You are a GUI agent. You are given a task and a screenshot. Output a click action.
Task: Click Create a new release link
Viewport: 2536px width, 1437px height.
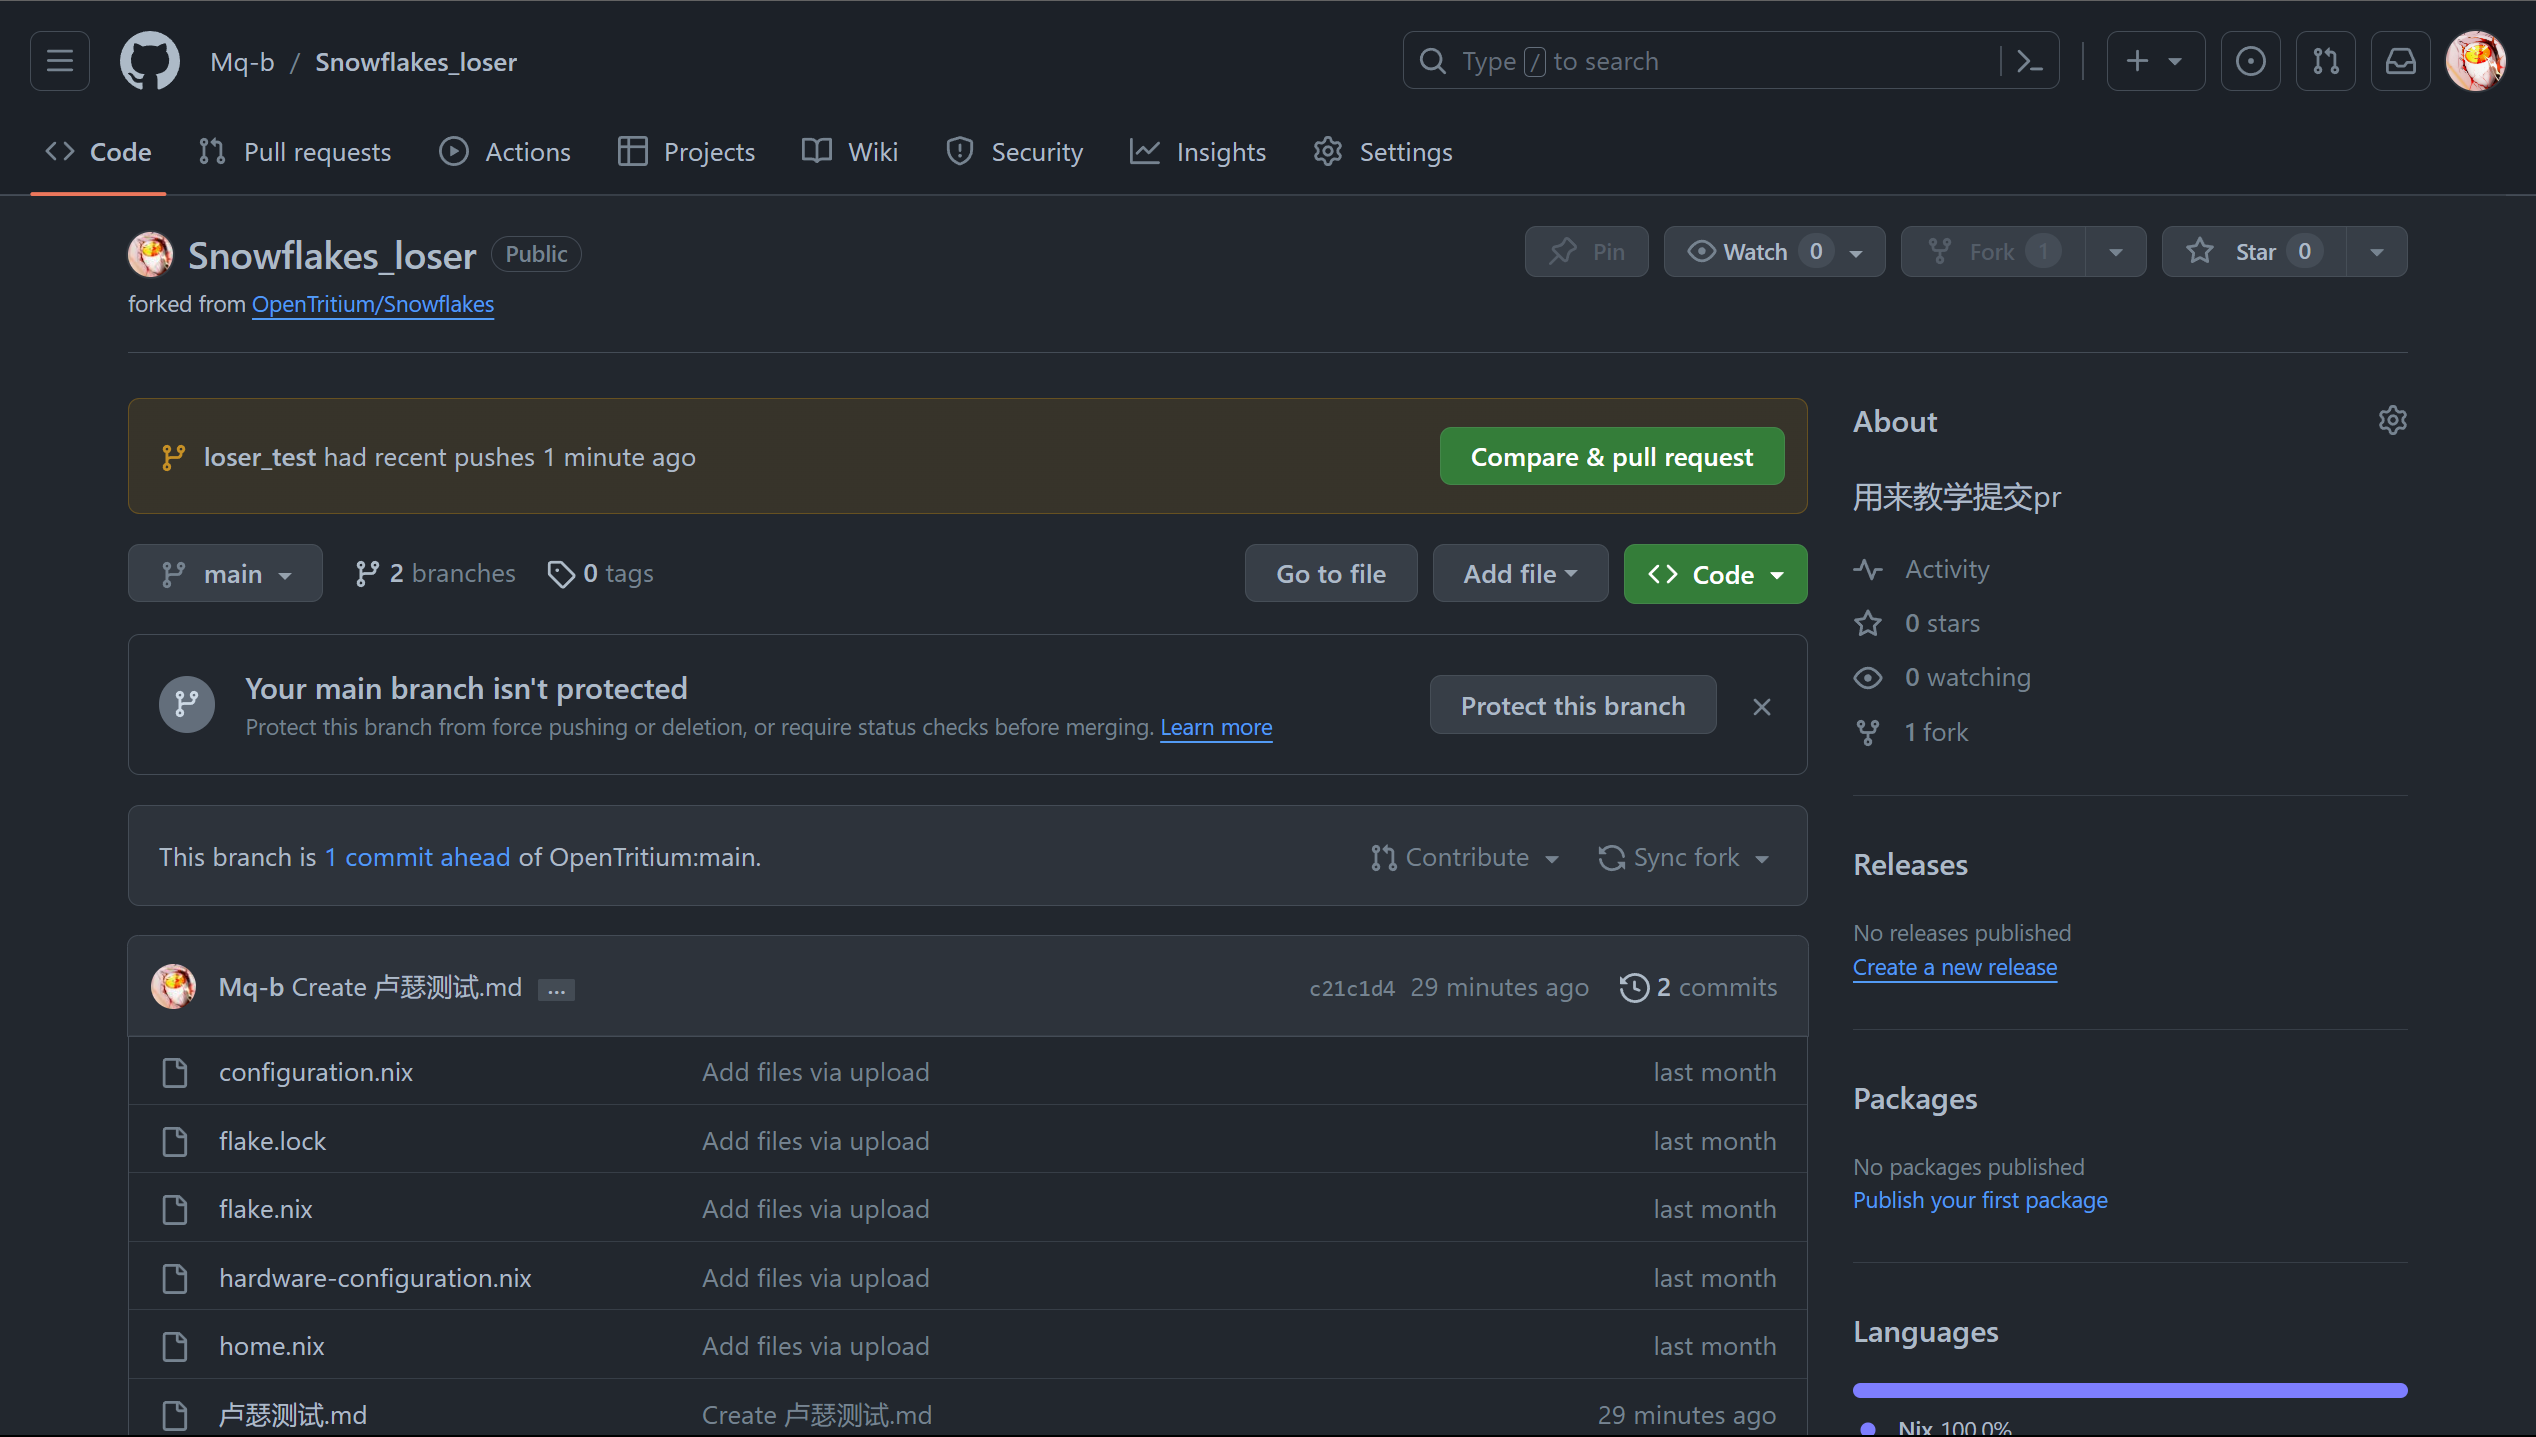pyautogui.click(x=1955, y=967)
